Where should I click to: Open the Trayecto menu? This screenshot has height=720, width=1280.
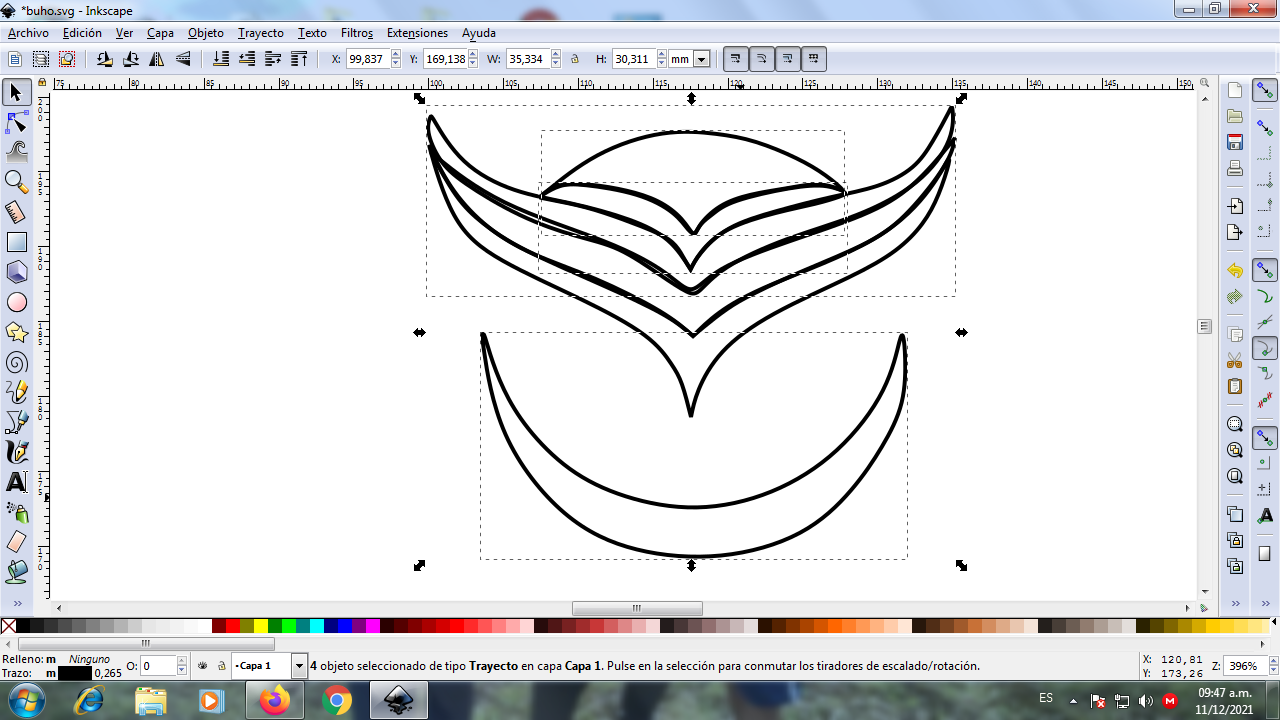pyautogui.click(x=261, y=33)
